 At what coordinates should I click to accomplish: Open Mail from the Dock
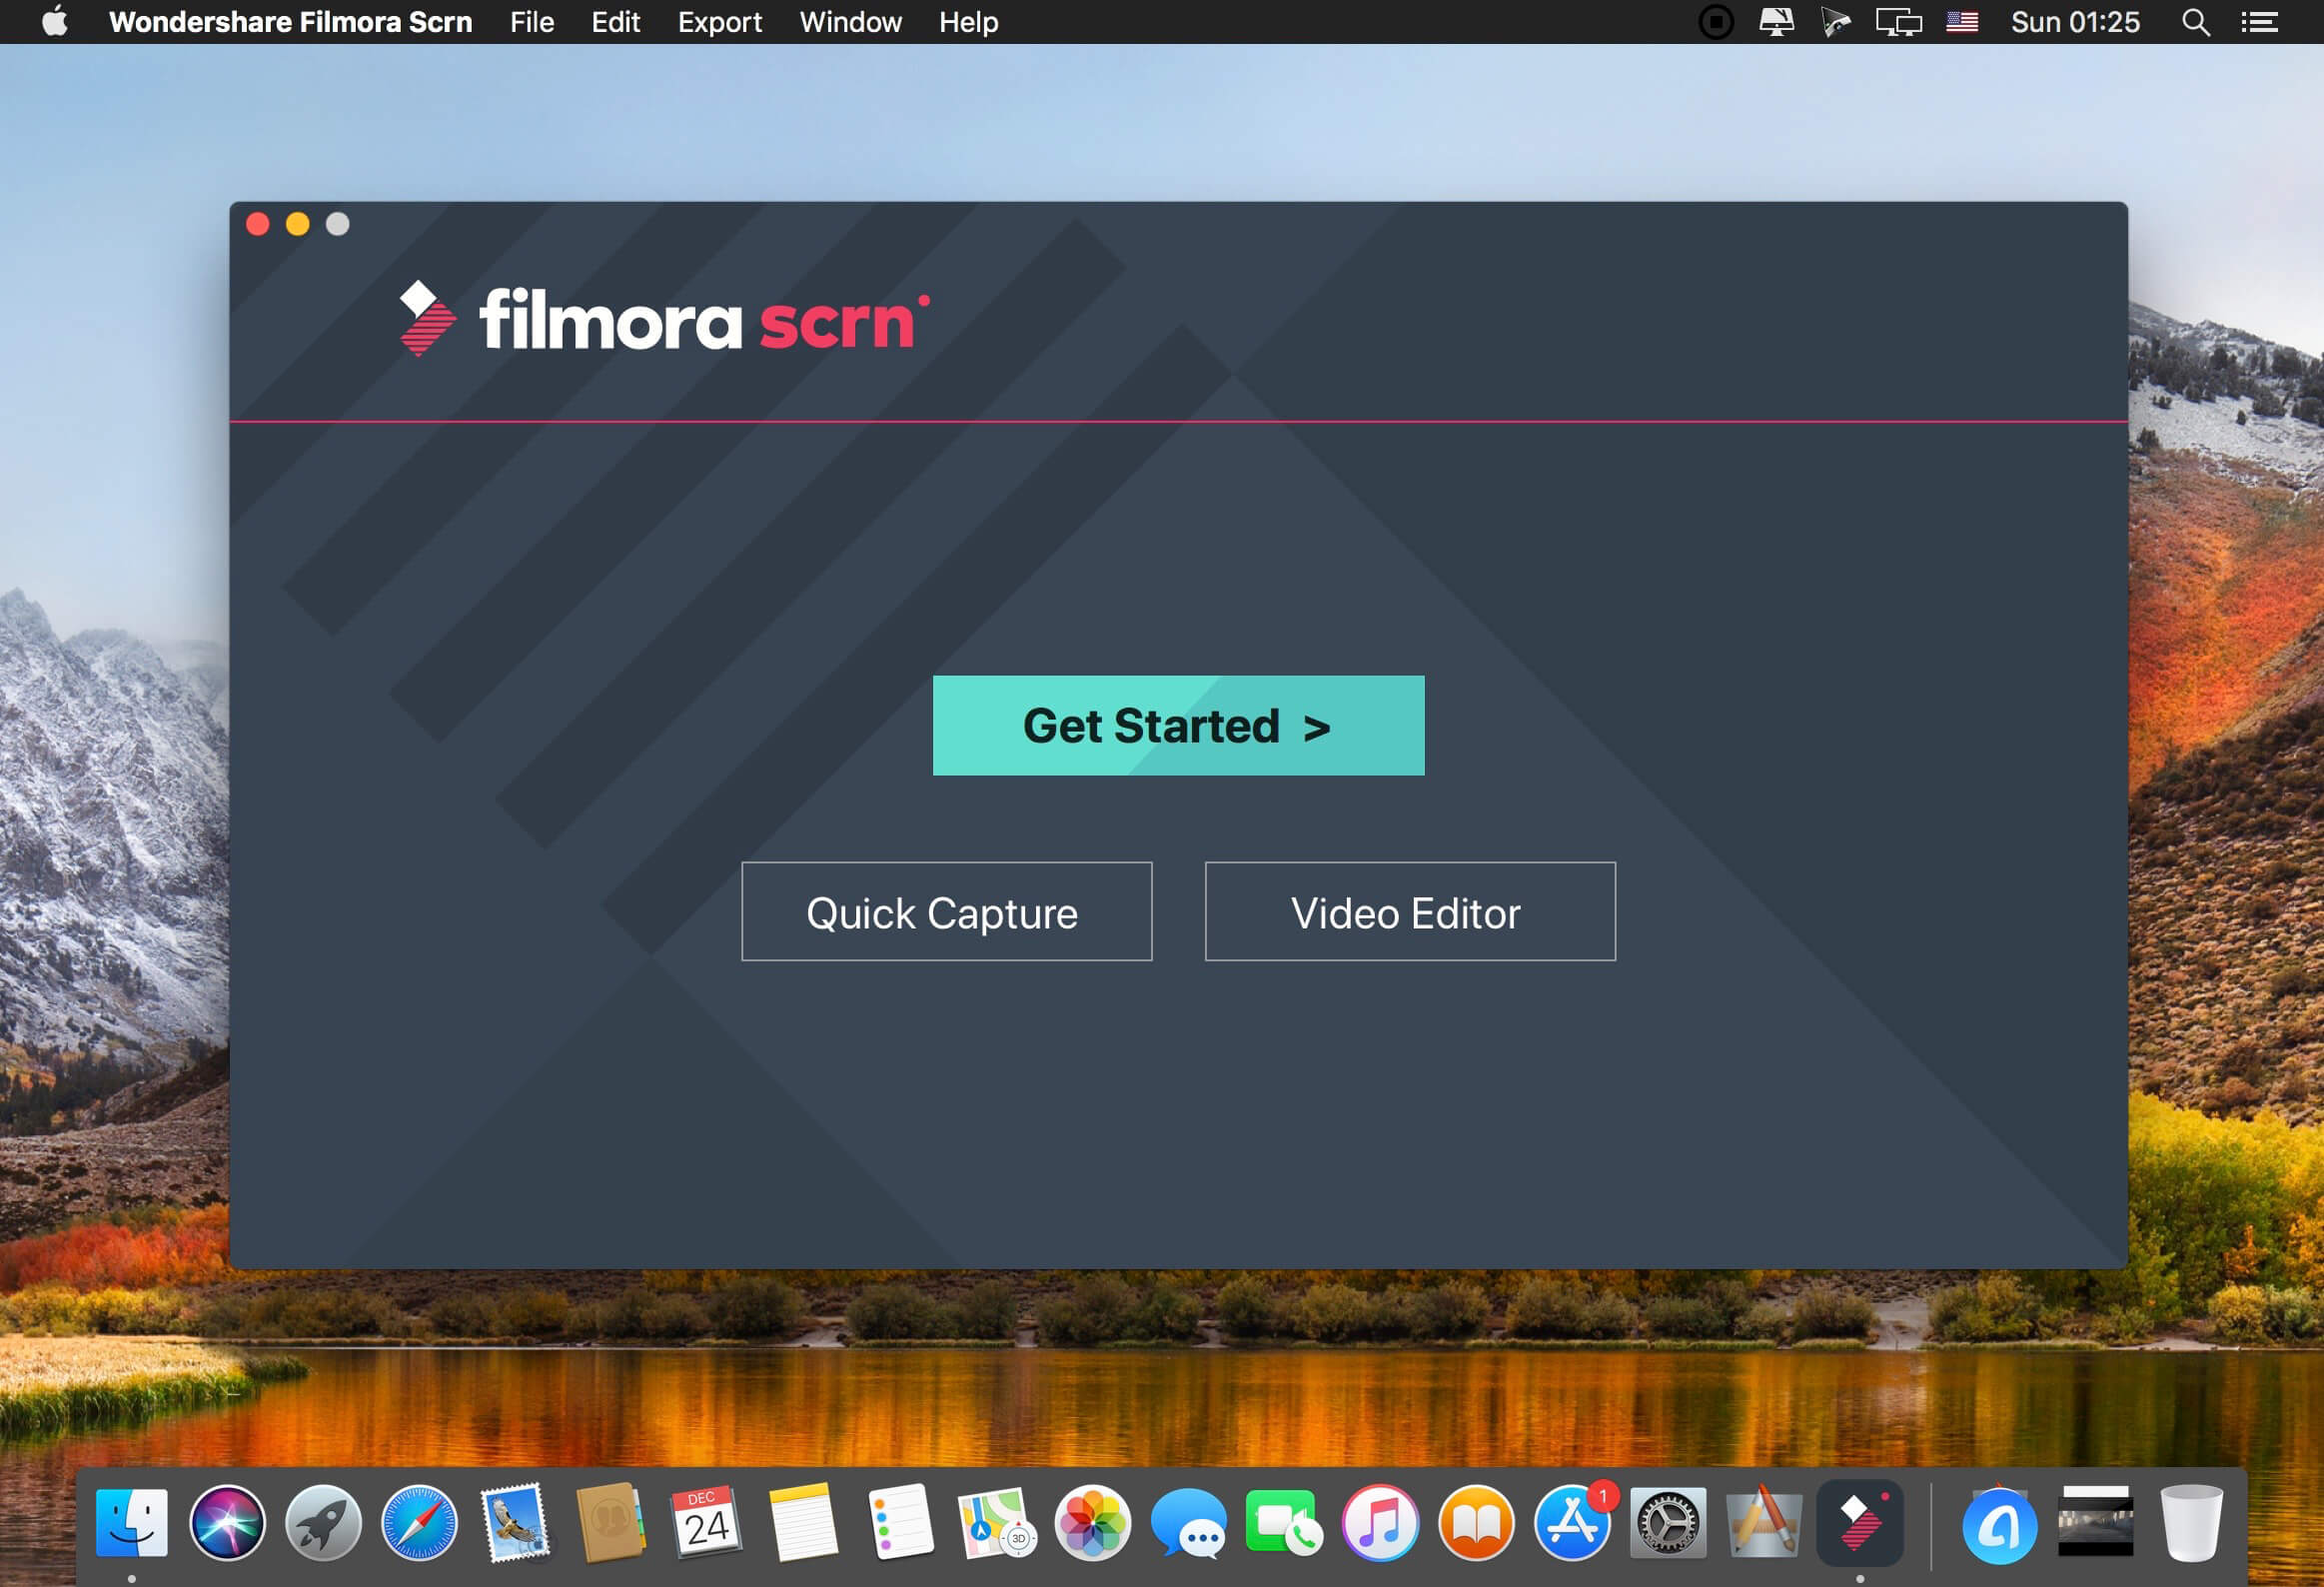(515, 1523)
